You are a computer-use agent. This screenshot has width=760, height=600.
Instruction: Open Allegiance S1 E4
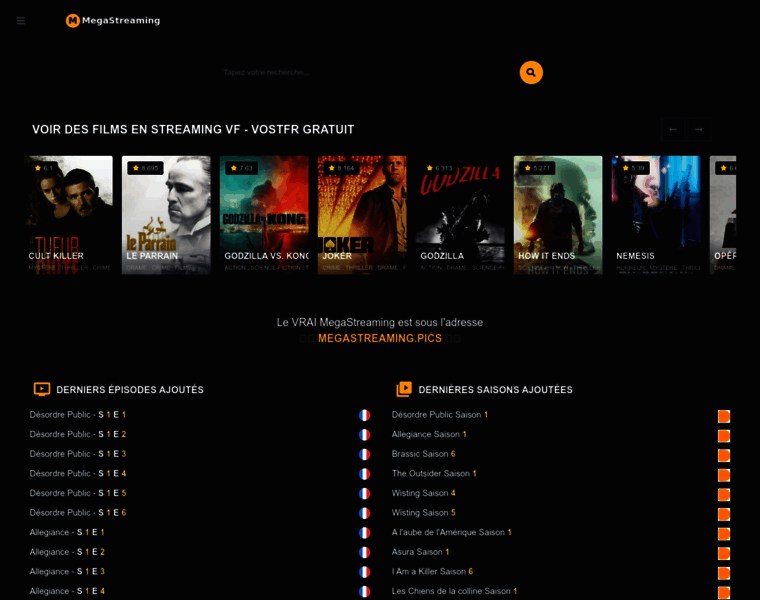(67, 591)
